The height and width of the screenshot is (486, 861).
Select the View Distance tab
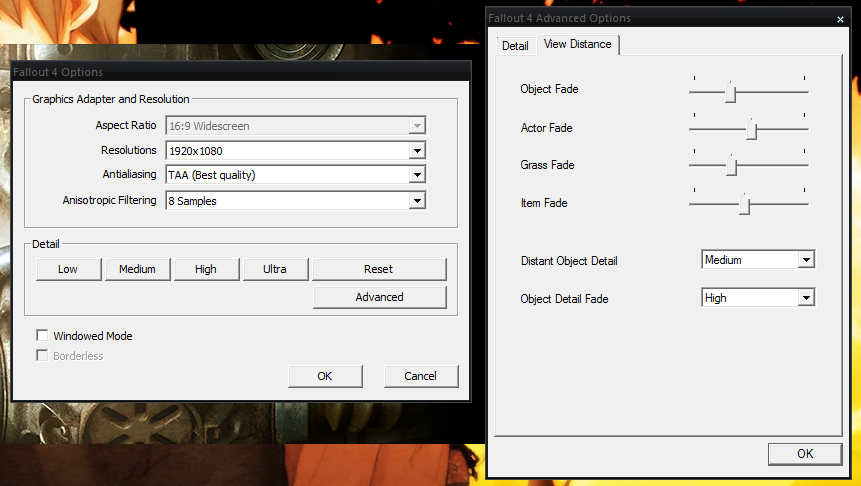[578, 44]
